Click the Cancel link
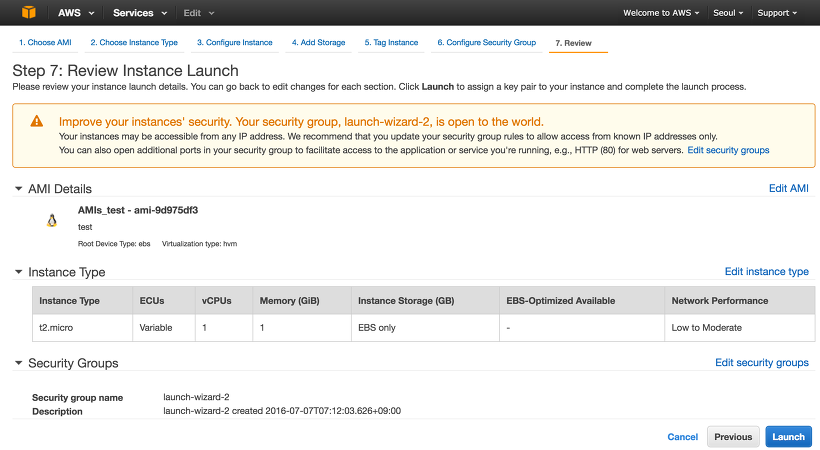The width and height of the screenshot is (820, 450). point(682,437)
